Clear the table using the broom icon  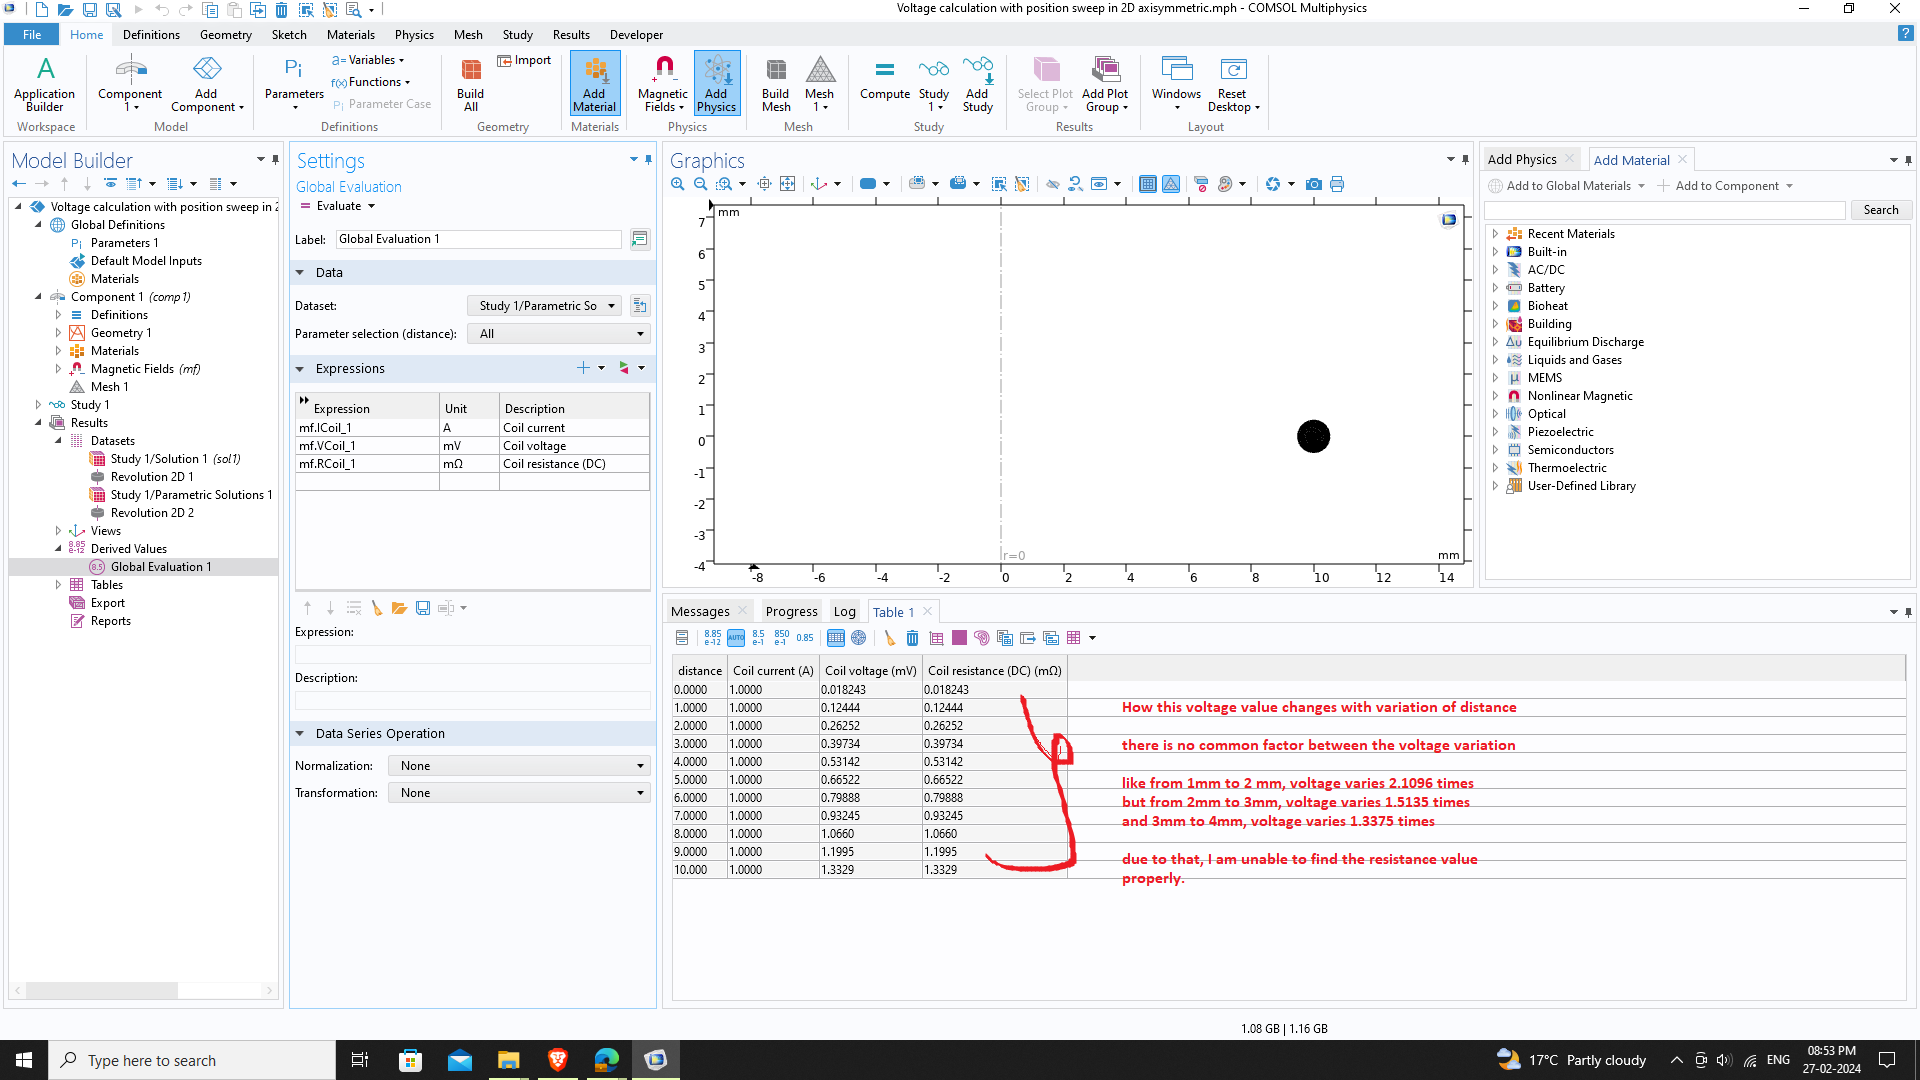pyautogui.click(x=889, y=638)
